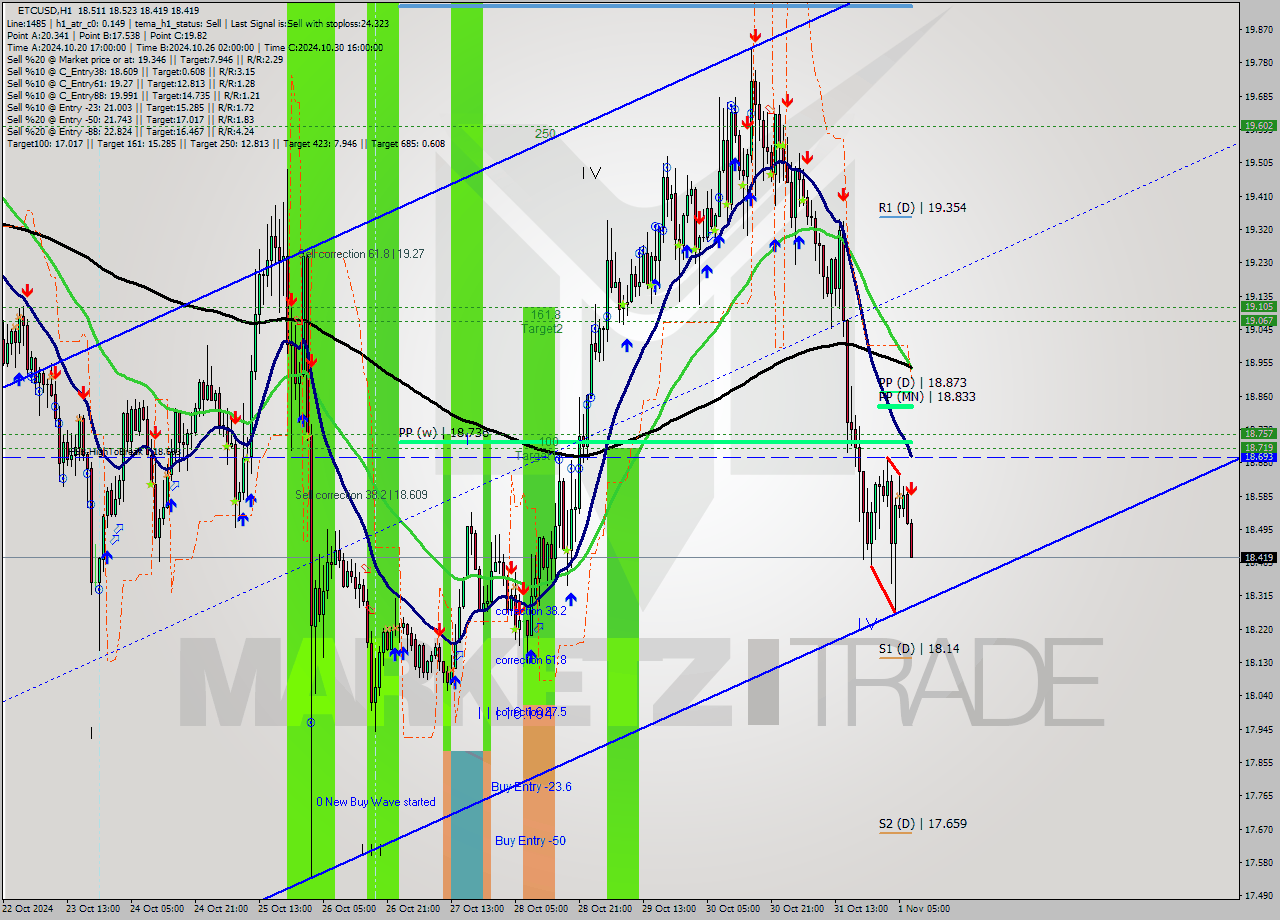Image resolution: width=1280 pixels, height=920 pixels.
Task: Click 'Sell %10 @ C_Entry61: 19.27' line
Action: pyautogui.click(x=133, y=84)
